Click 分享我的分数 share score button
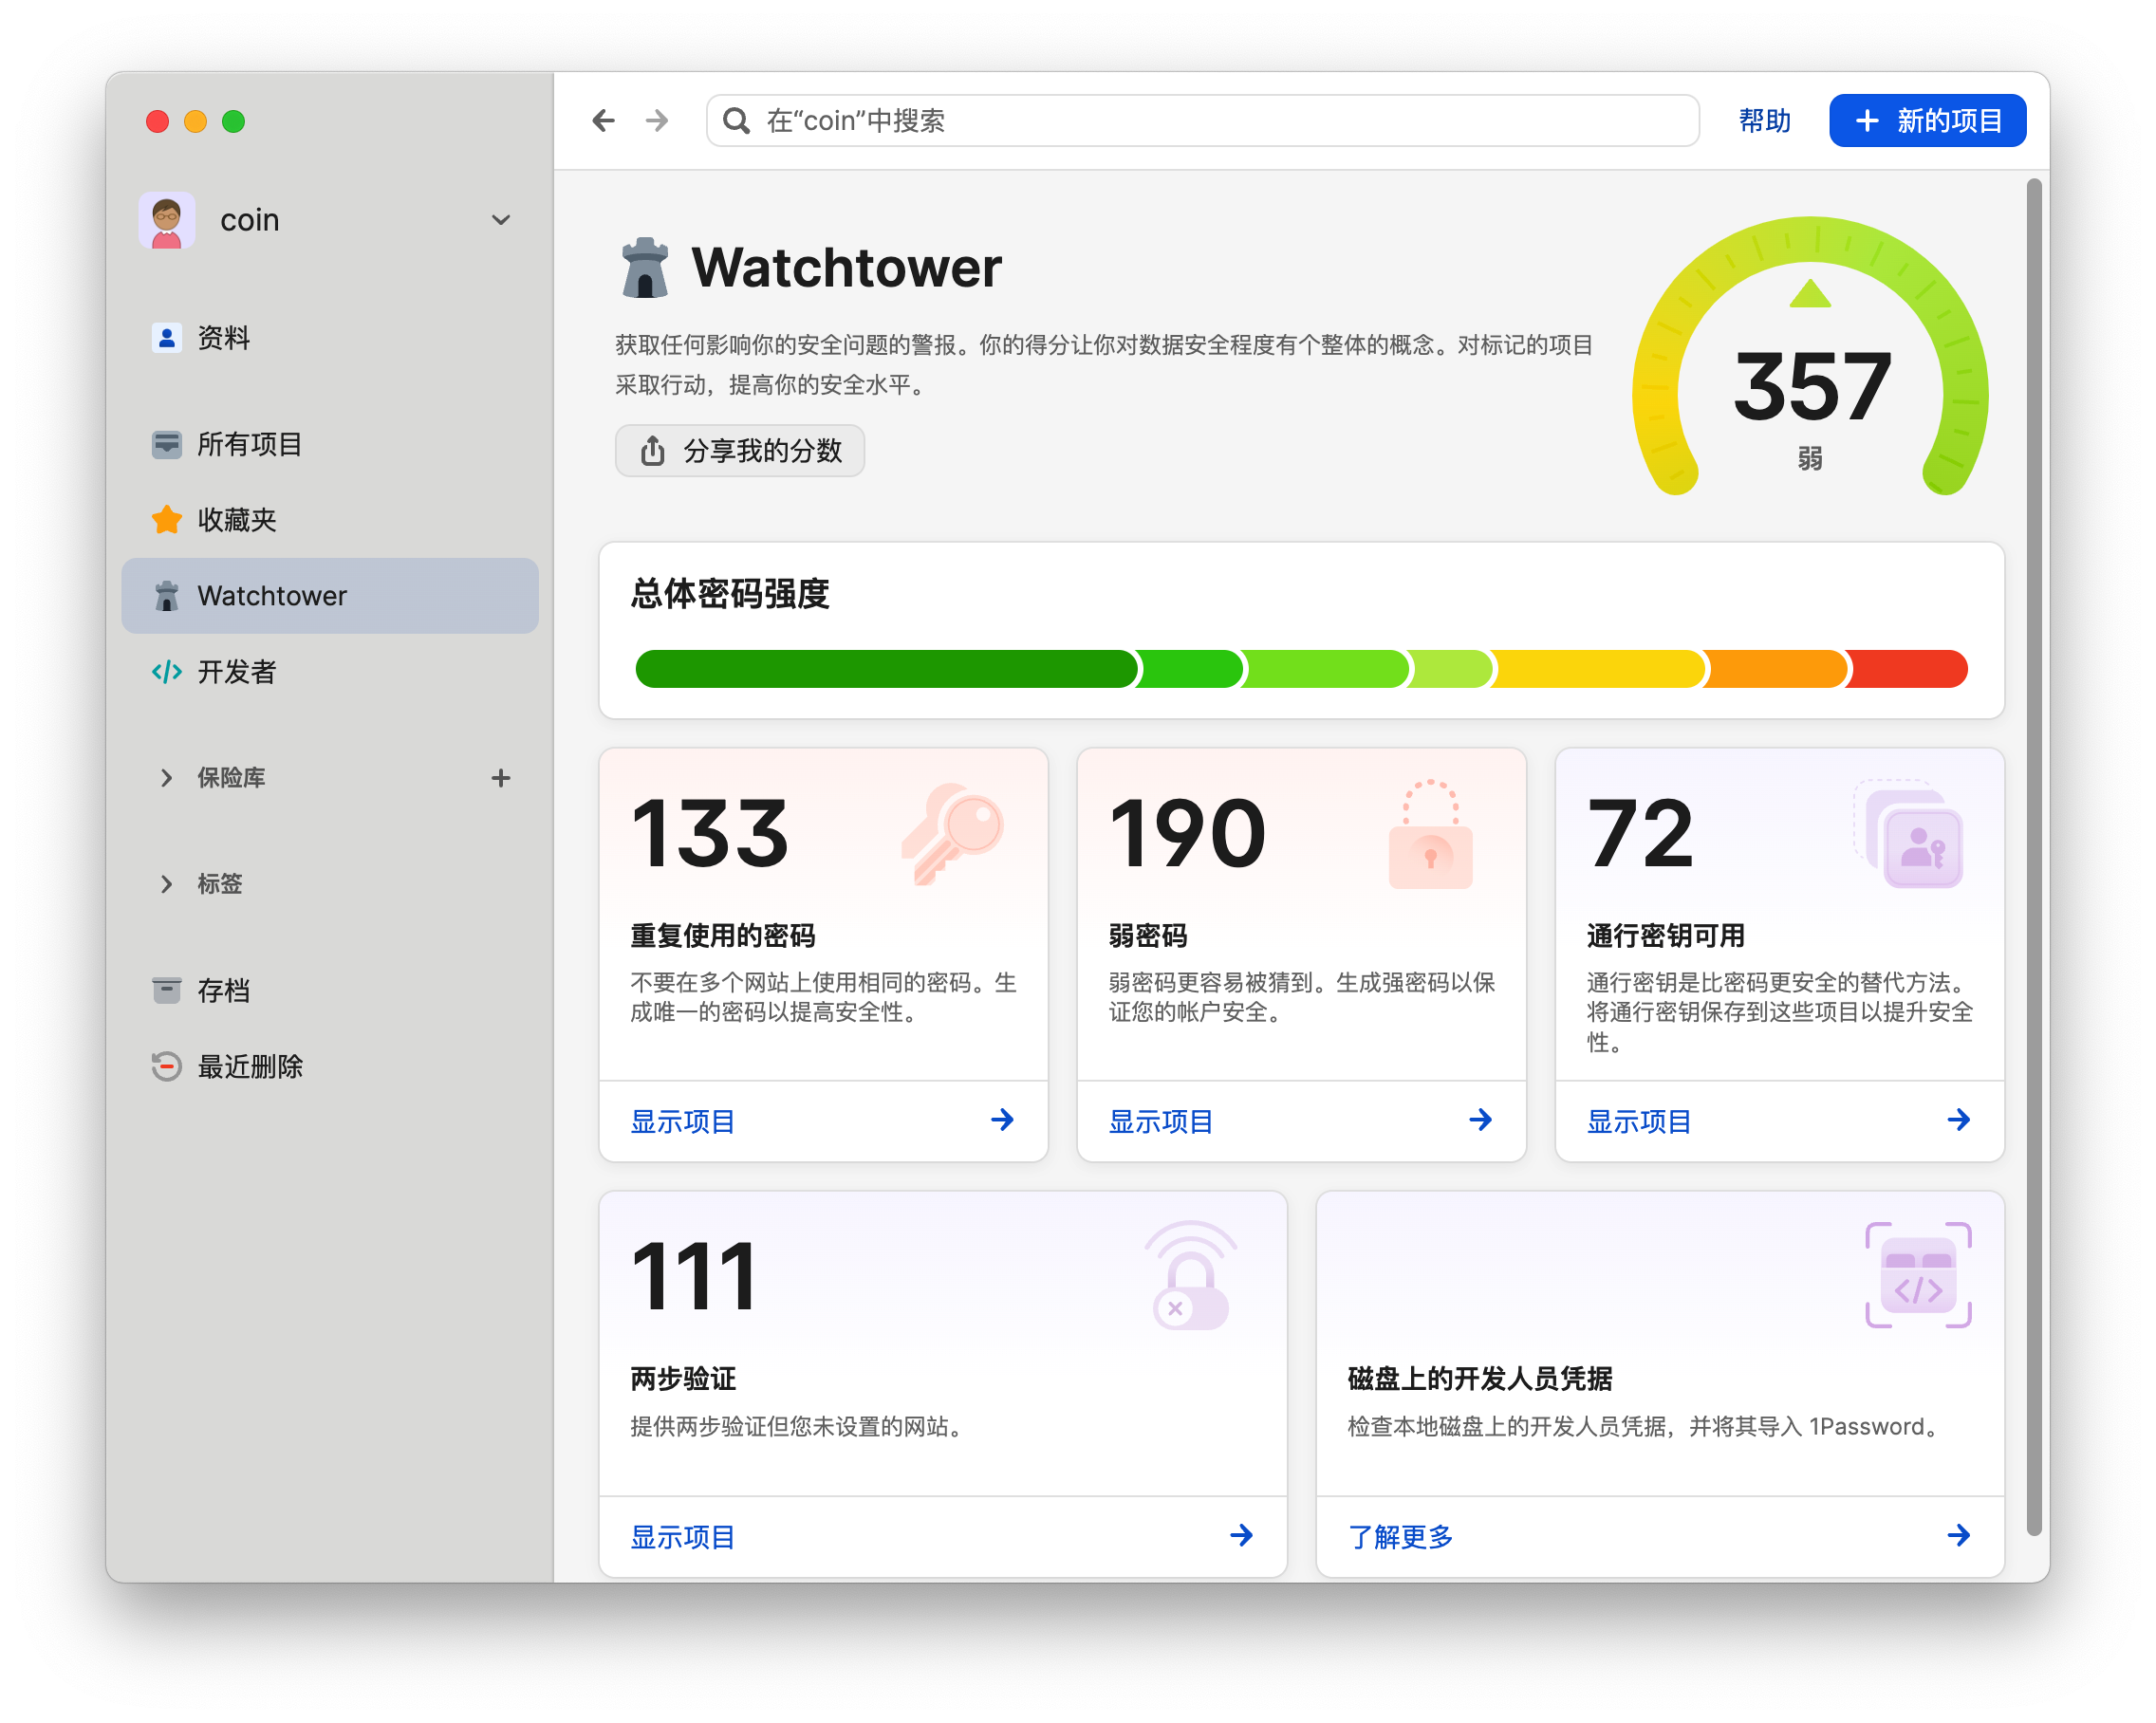This screenshot has height=1723, width=2156. (x=740, y=451)
